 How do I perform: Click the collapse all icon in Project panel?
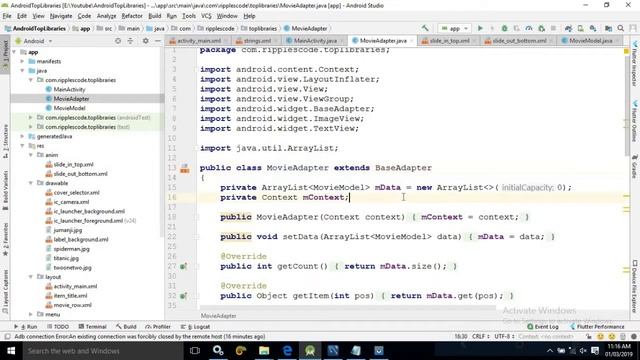130,41
